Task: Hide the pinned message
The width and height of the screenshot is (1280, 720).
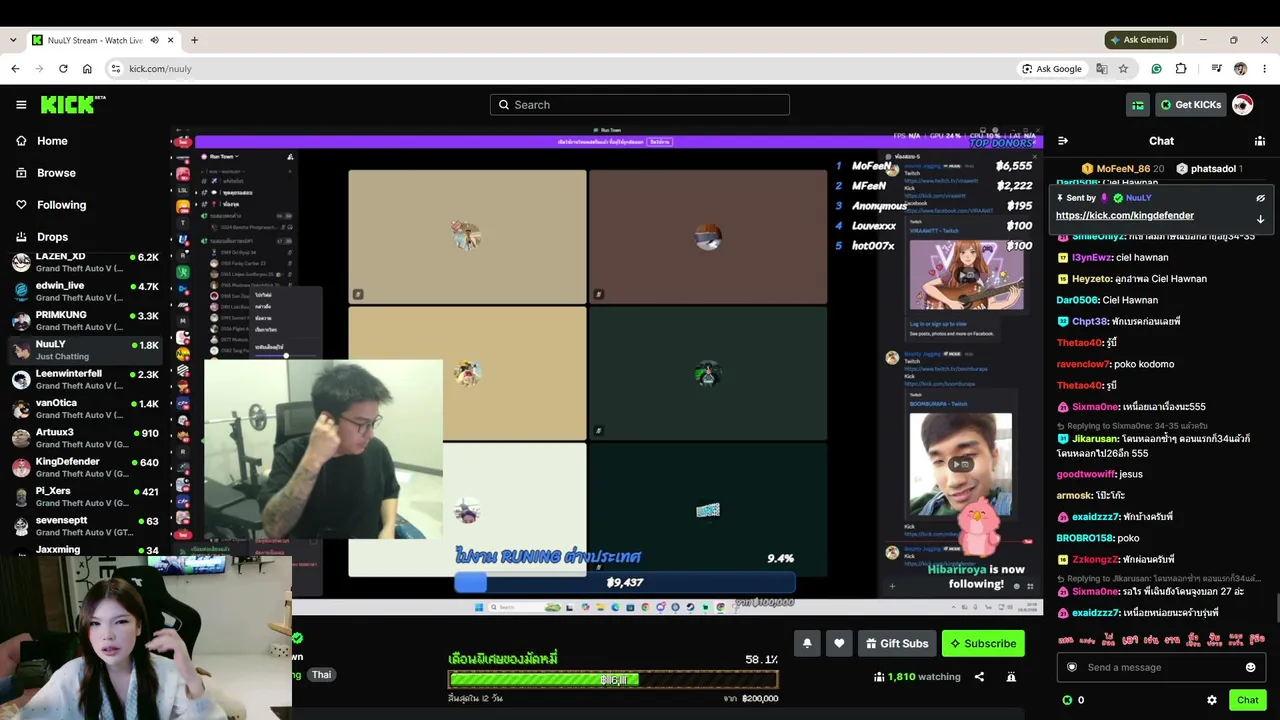Action: (x=1260, y=198)
